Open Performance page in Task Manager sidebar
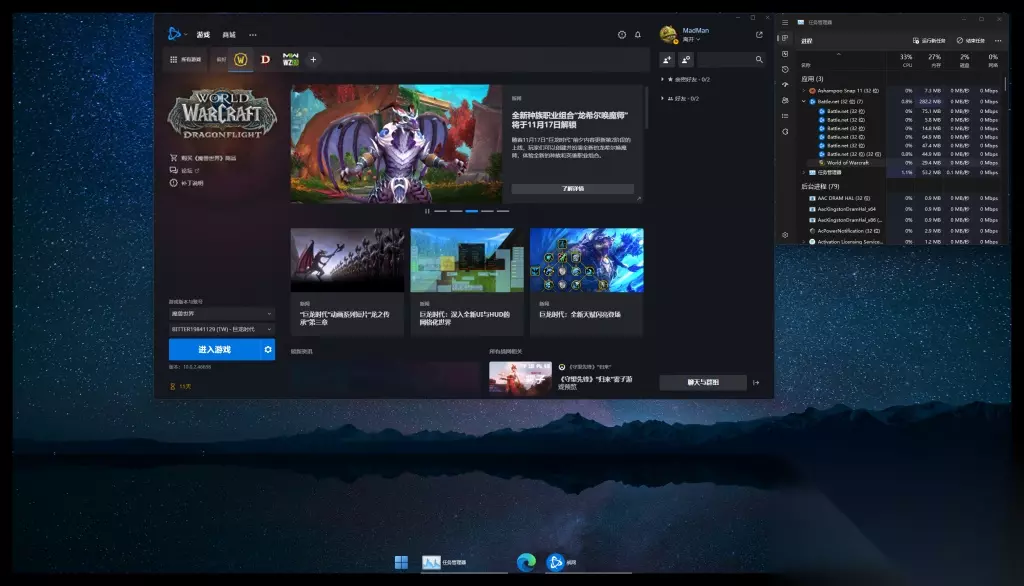 click(785, 54)
